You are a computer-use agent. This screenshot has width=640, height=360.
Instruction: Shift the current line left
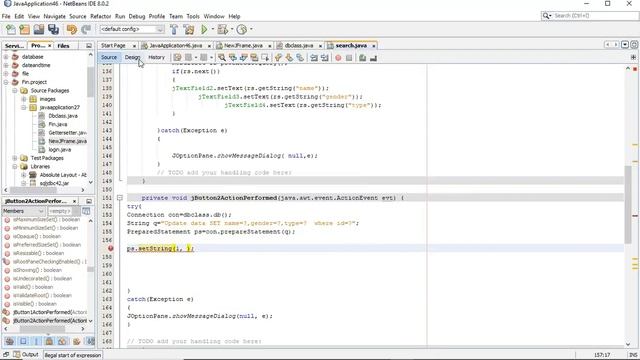coord(314,58)
